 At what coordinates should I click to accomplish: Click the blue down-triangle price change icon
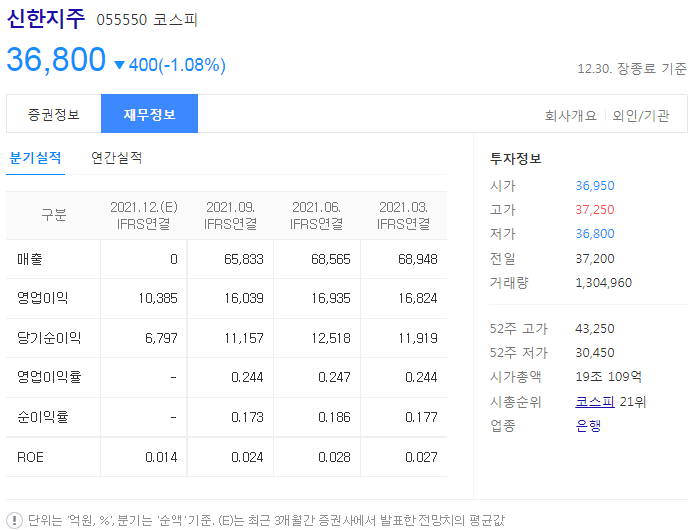(x=119, y=65)
